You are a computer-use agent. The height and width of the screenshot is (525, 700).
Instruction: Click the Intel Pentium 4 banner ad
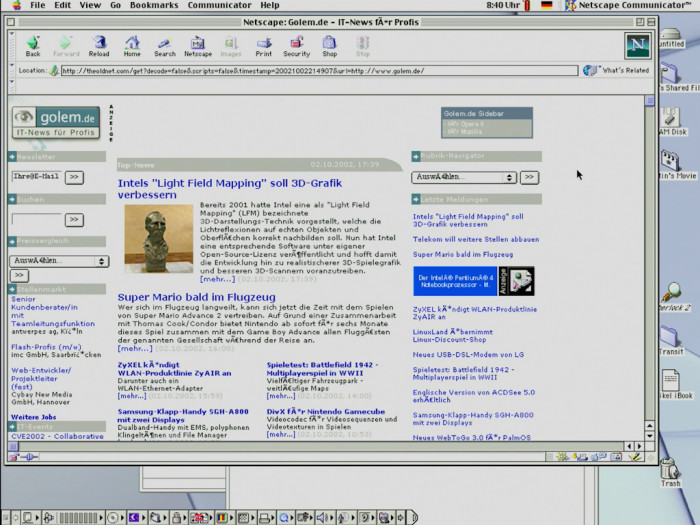(455, 281)
